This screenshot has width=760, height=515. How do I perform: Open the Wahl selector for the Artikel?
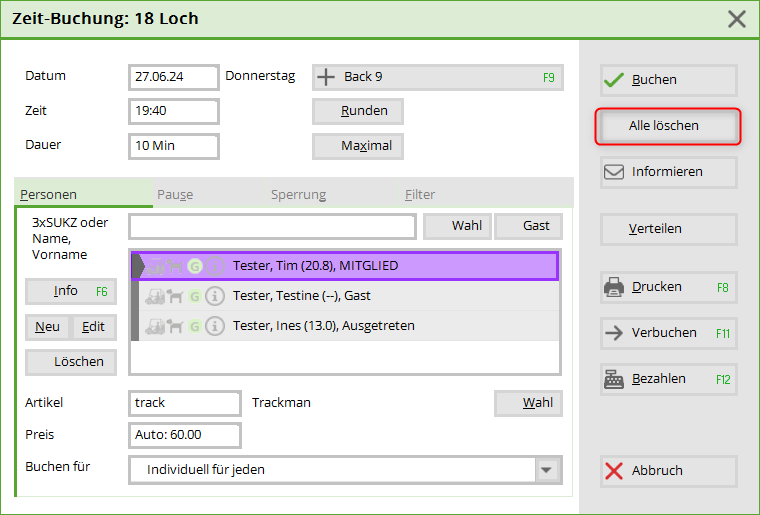point(528,403)
